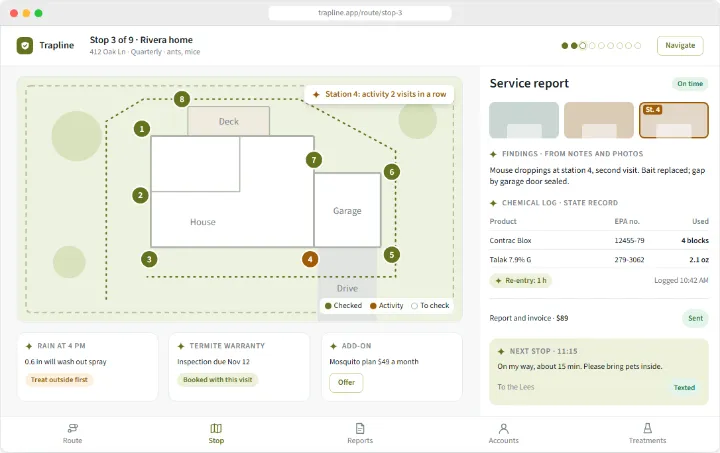Open the Route tab label

[x=73, y=441]
